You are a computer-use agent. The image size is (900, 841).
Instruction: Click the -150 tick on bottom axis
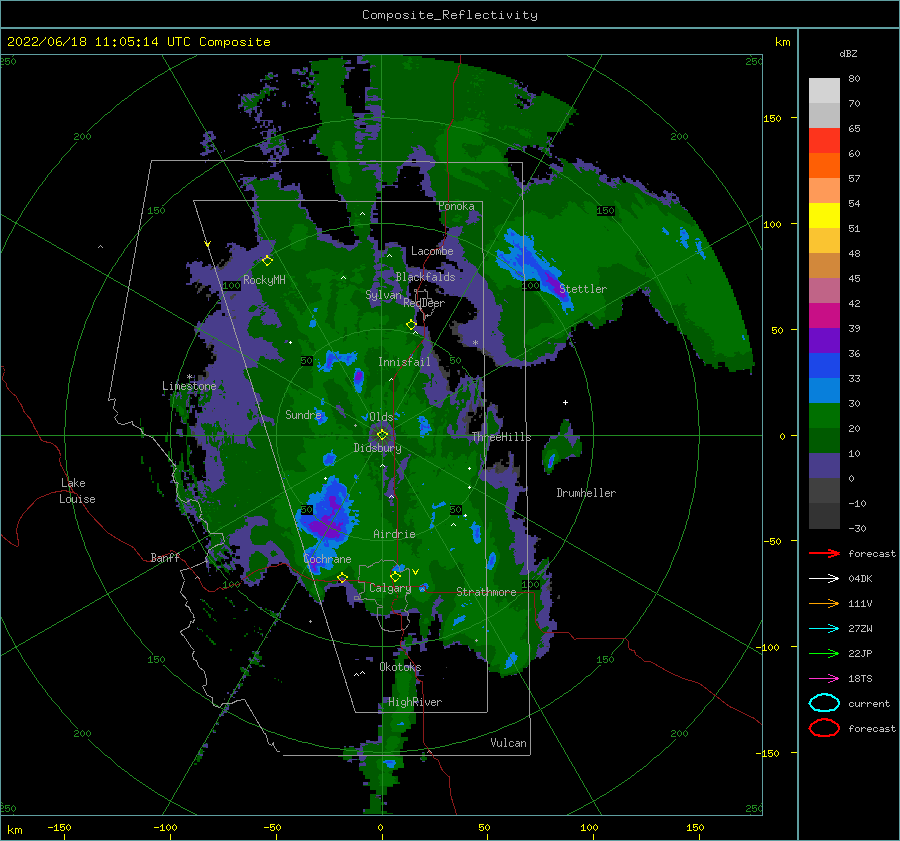59,827
